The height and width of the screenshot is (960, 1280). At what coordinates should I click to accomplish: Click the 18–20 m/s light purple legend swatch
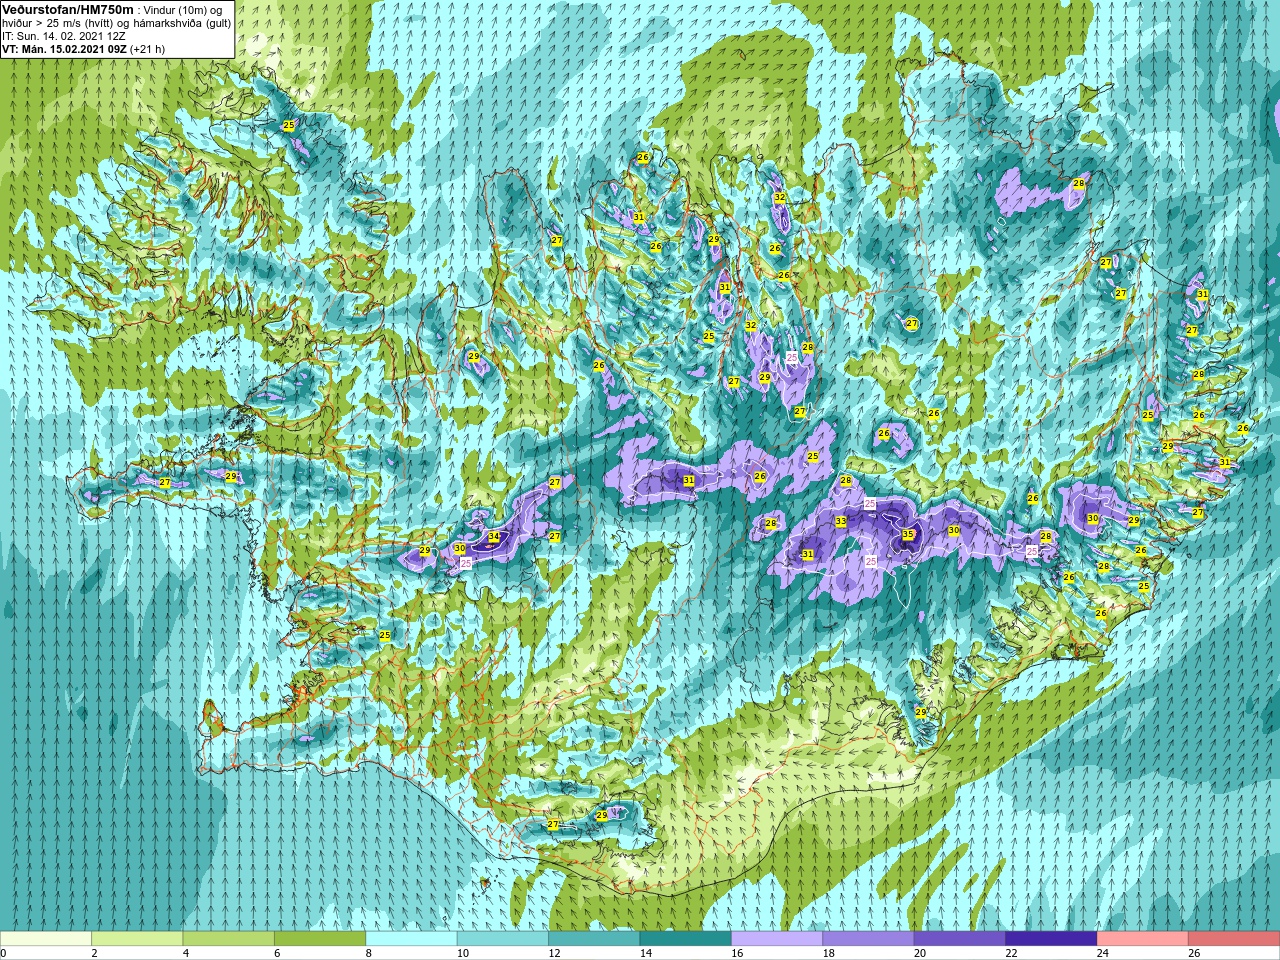point(869,939)
